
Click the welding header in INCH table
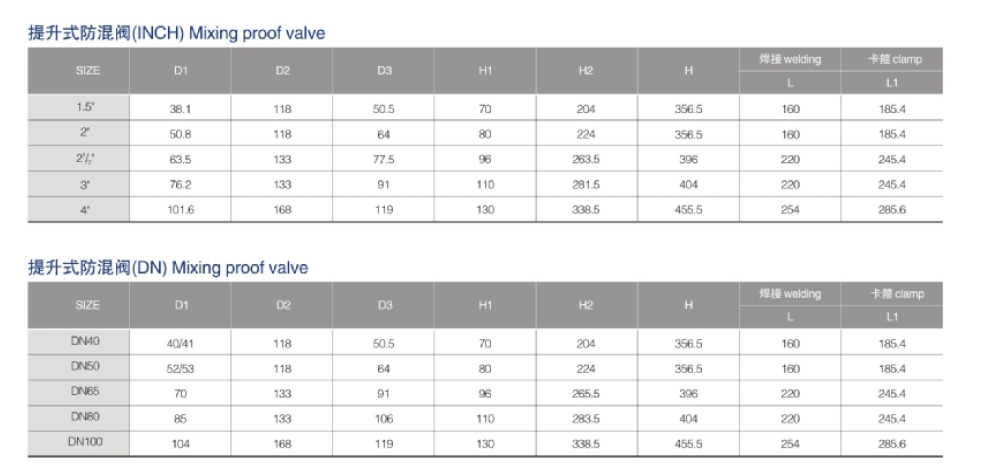[x=790, y=60]
